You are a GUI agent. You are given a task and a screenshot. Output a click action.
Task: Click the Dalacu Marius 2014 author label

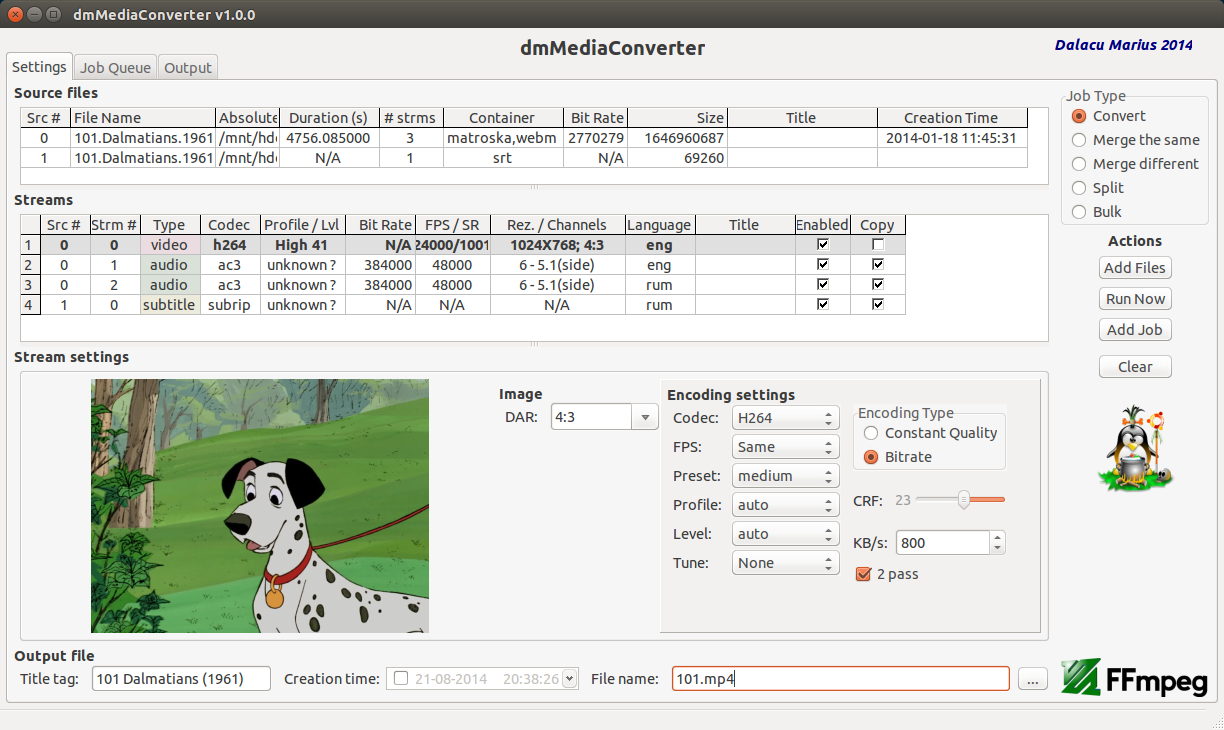(x=1124, y=45)
